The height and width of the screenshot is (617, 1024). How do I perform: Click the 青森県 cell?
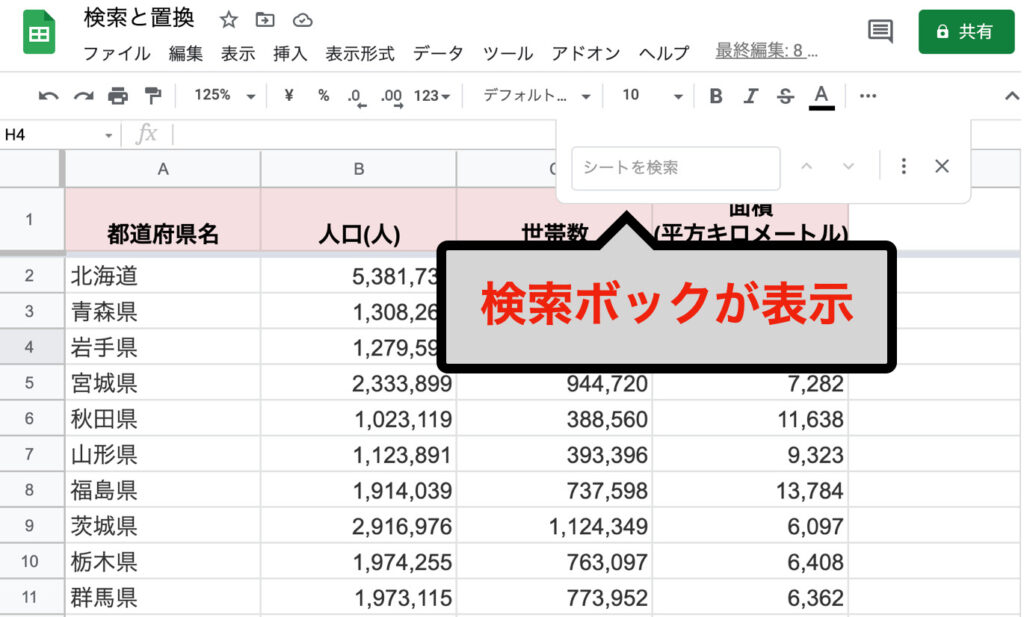click(163, 311)
